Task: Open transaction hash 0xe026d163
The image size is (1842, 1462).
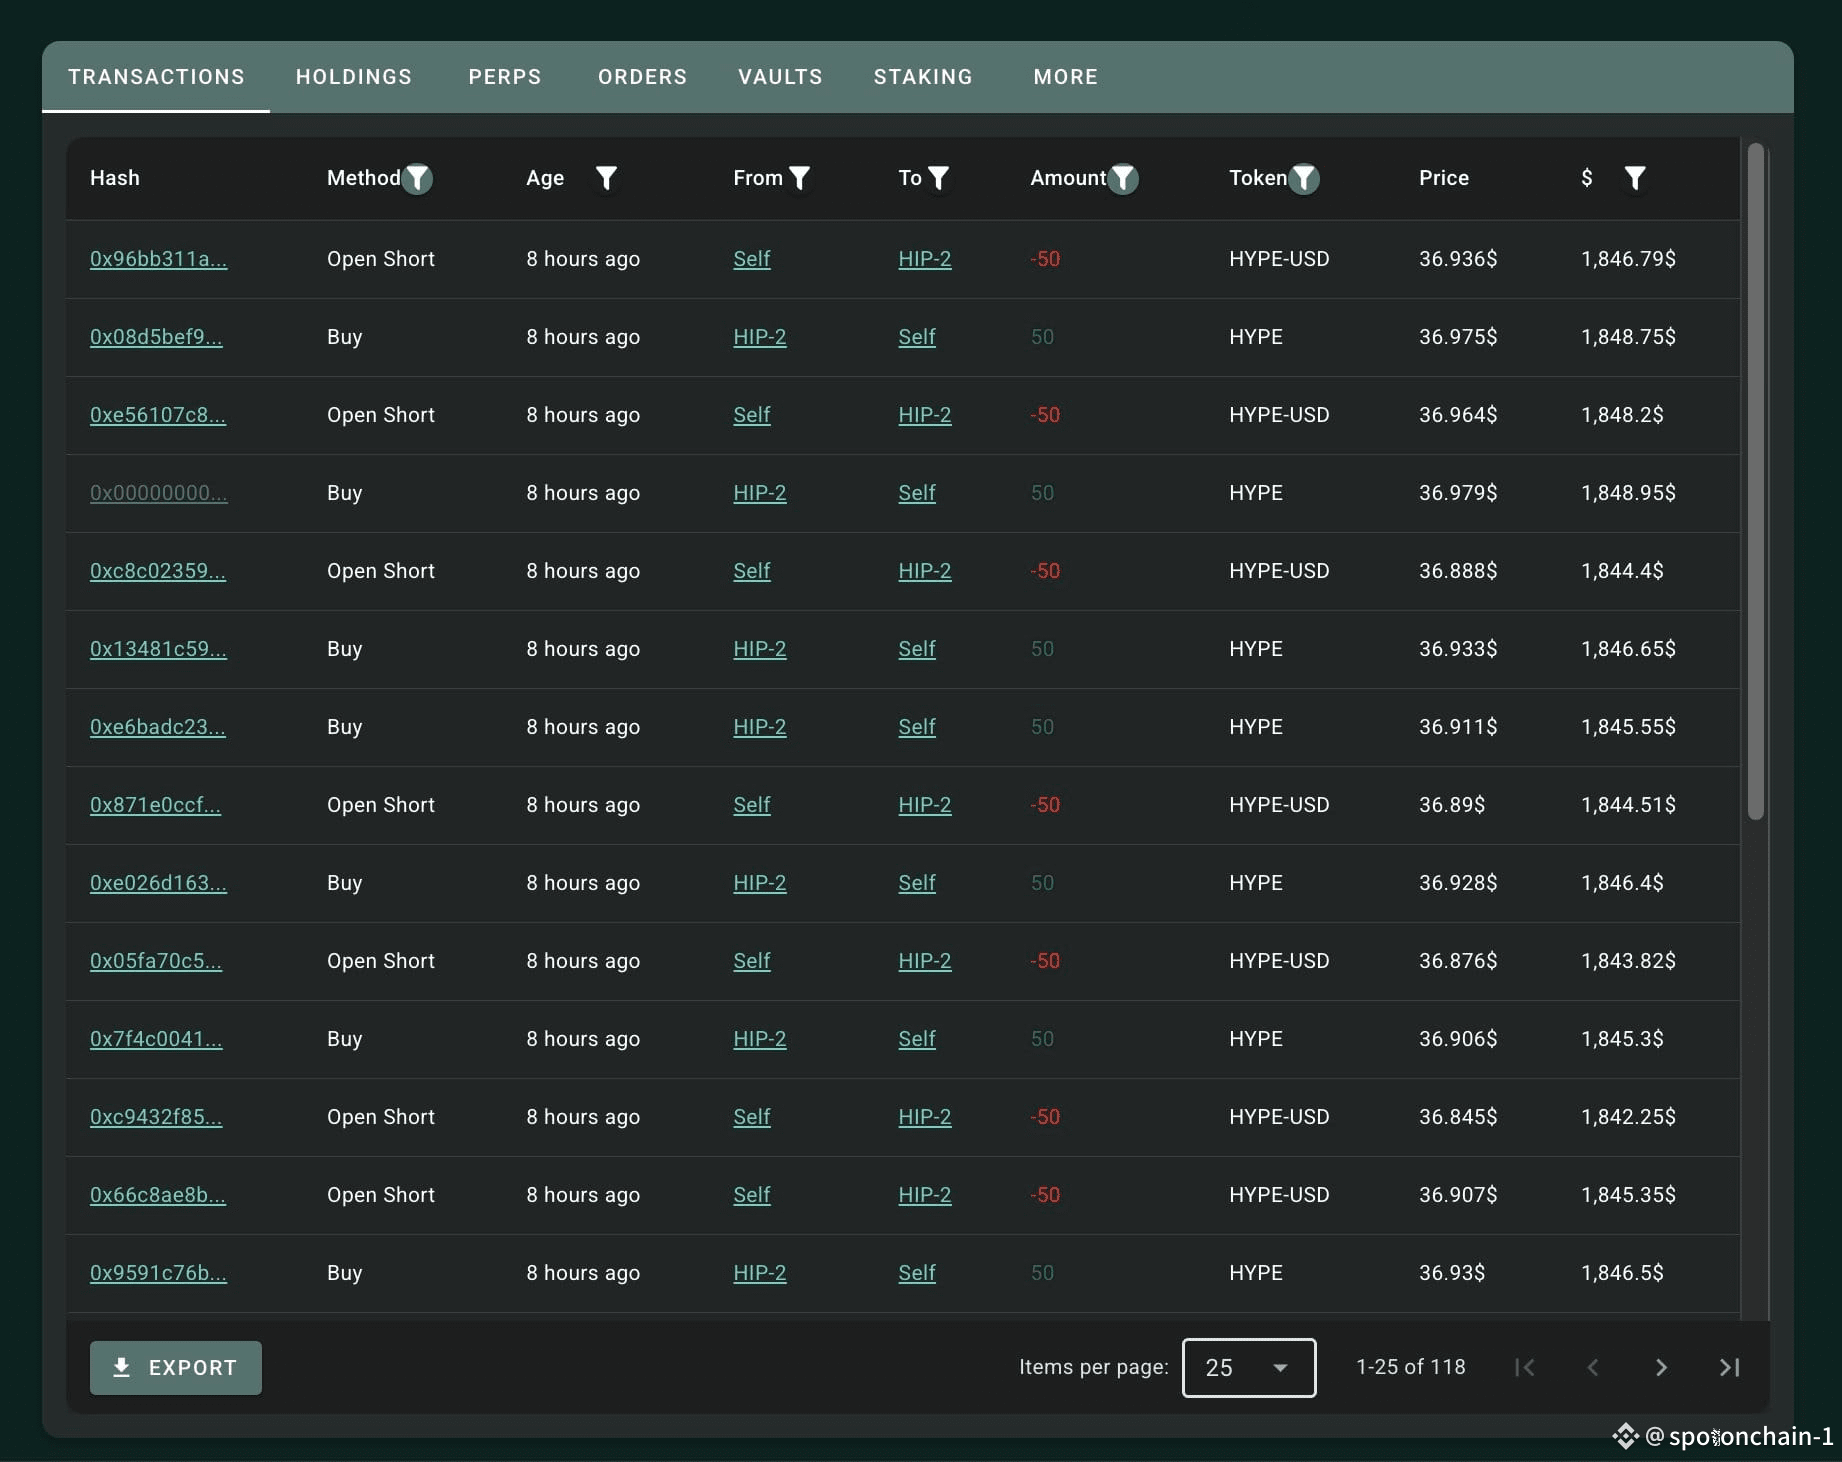Action: tap(158, 883)
